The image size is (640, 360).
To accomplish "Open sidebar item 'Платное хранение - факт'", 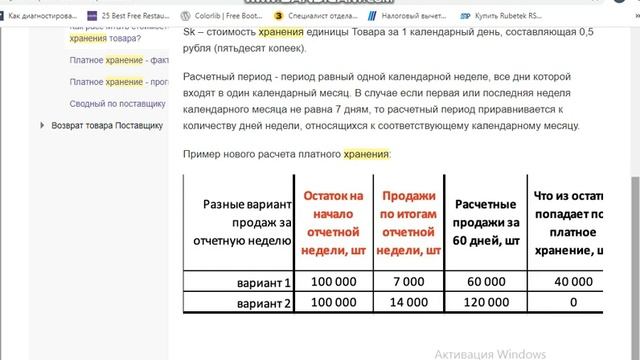I will pyautogui.click(x=119, y=60).
